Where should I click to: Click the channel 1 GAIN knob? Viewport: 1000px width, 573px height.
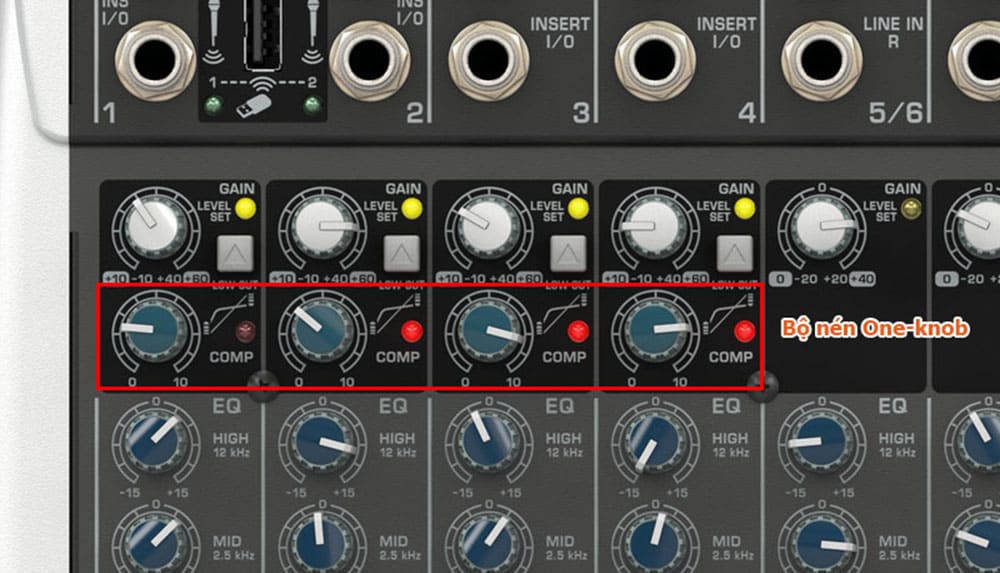pyautogui.click(x=153, y=227)
